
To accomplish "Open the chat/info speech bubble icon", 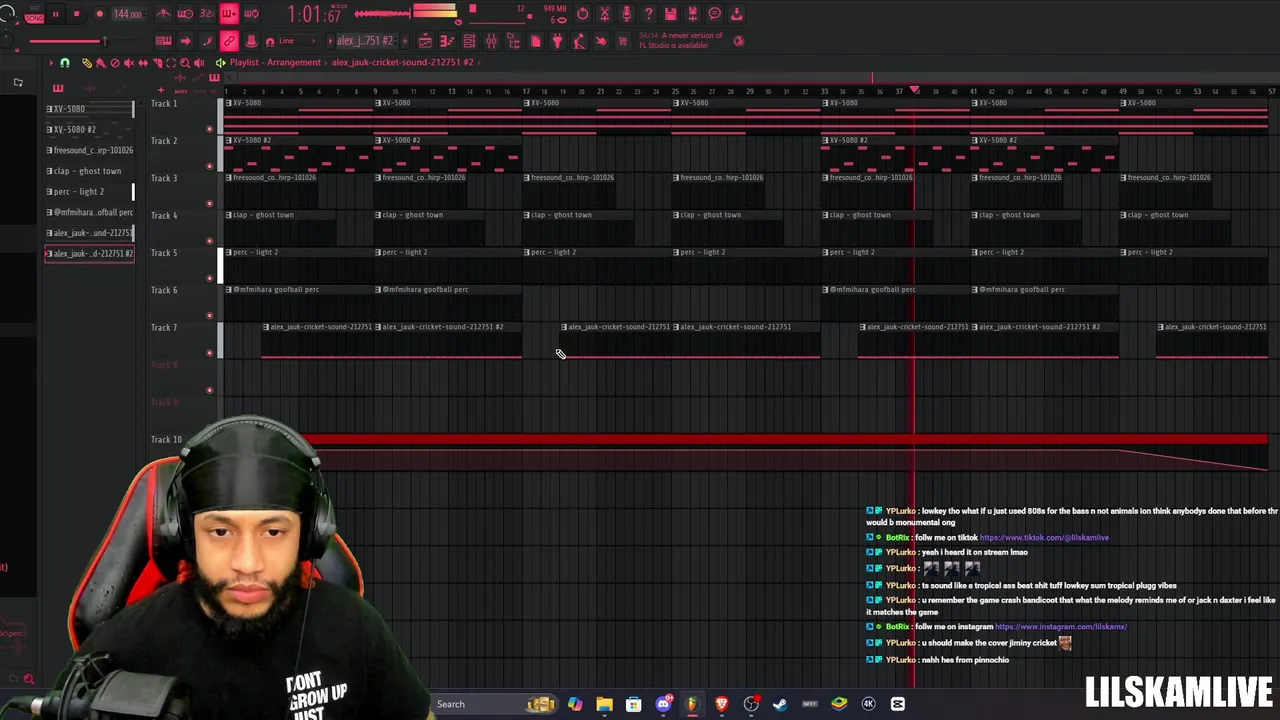I will tap(715, 14).
